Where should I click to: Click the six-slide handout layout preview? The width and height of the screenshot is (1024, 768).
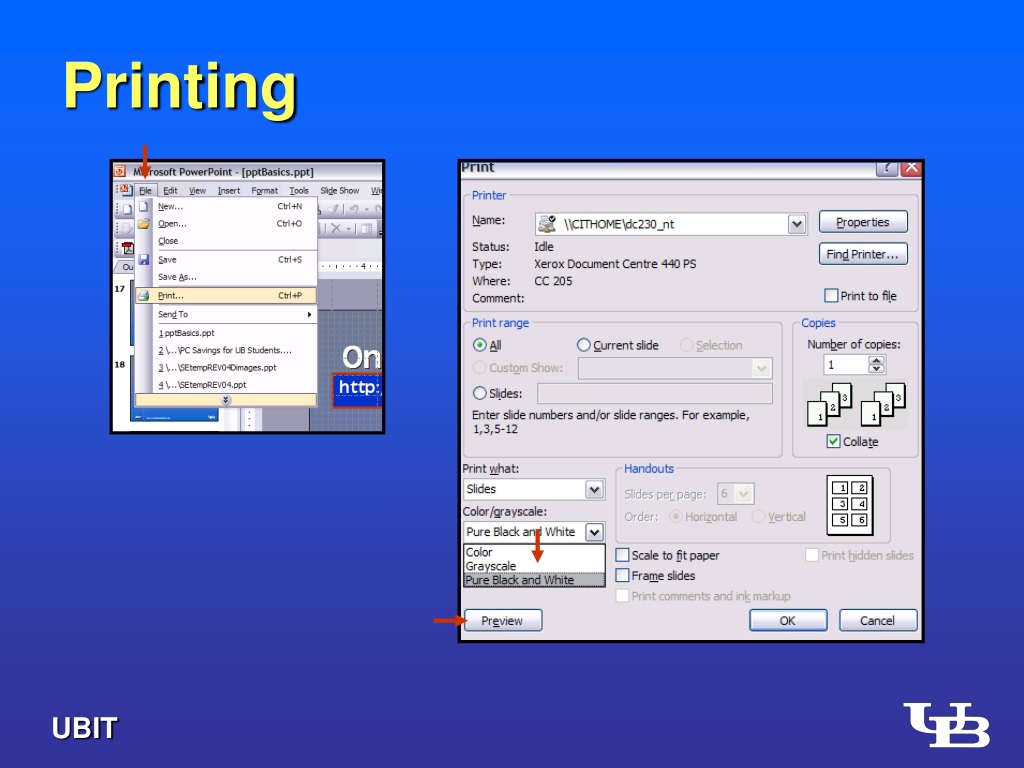(x=850, y=505)
